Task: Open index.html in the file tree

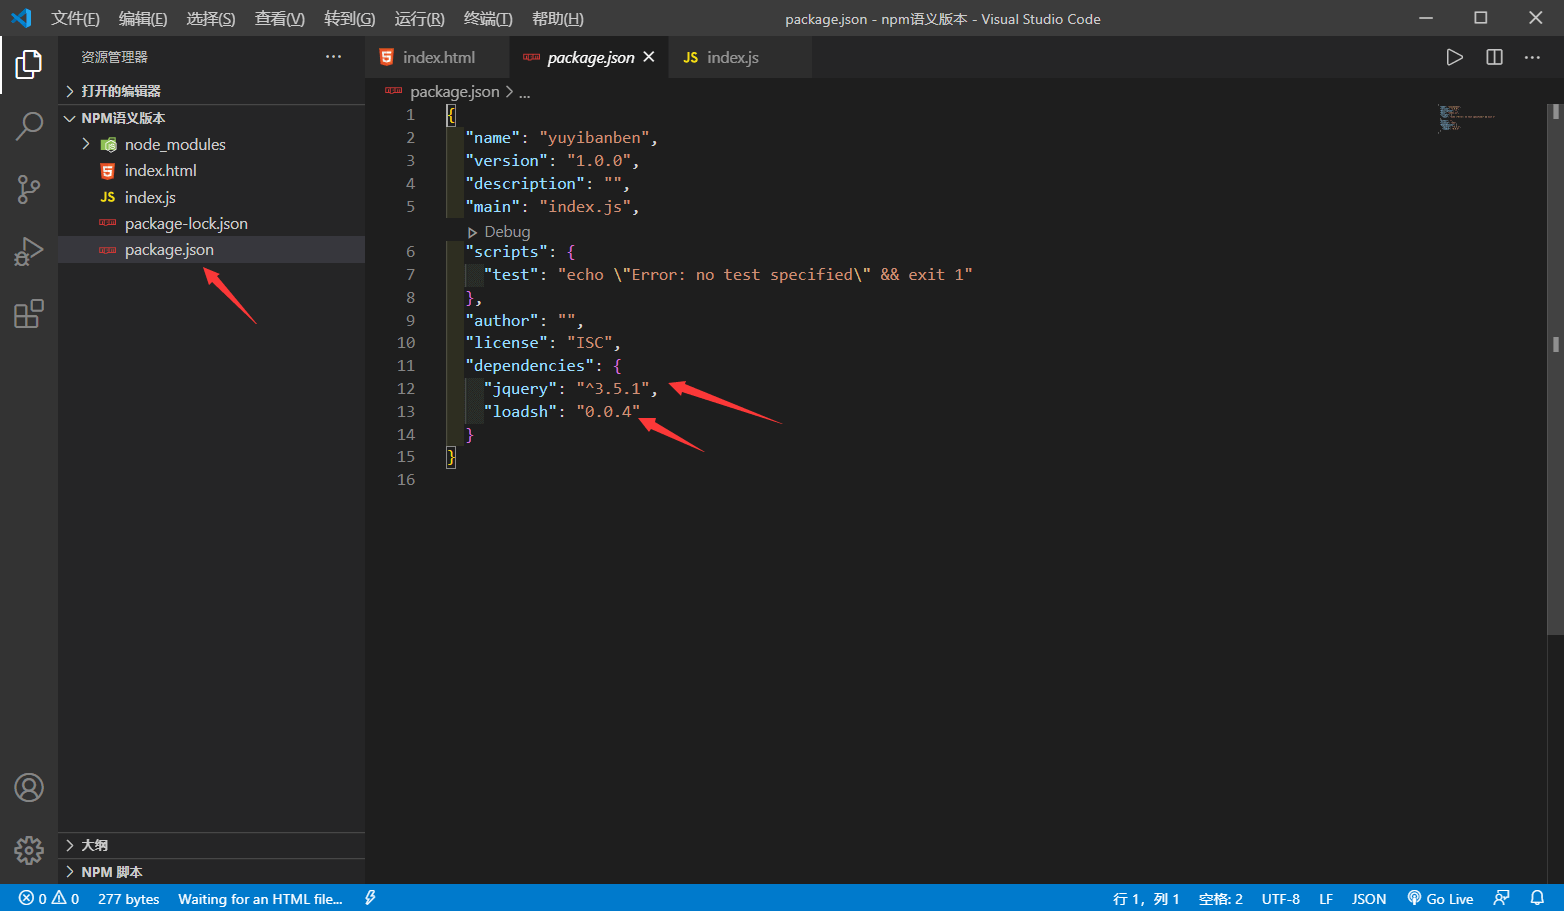Action: 211,171
